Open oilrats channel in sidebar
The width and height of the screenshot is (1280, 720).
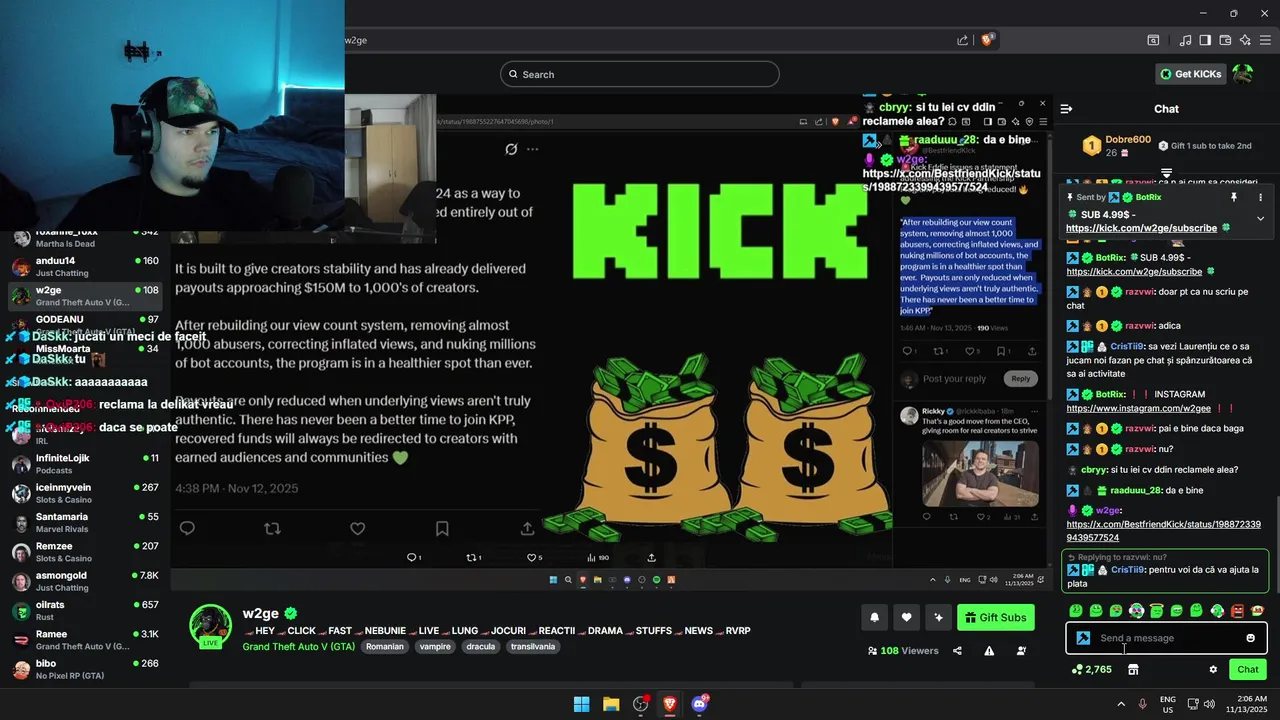pos(86,610)
